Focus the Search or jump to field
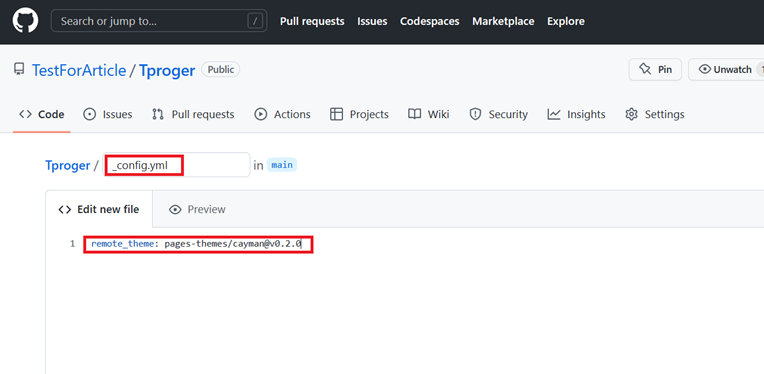Screen dimensions: 764x374 (159, 21)
